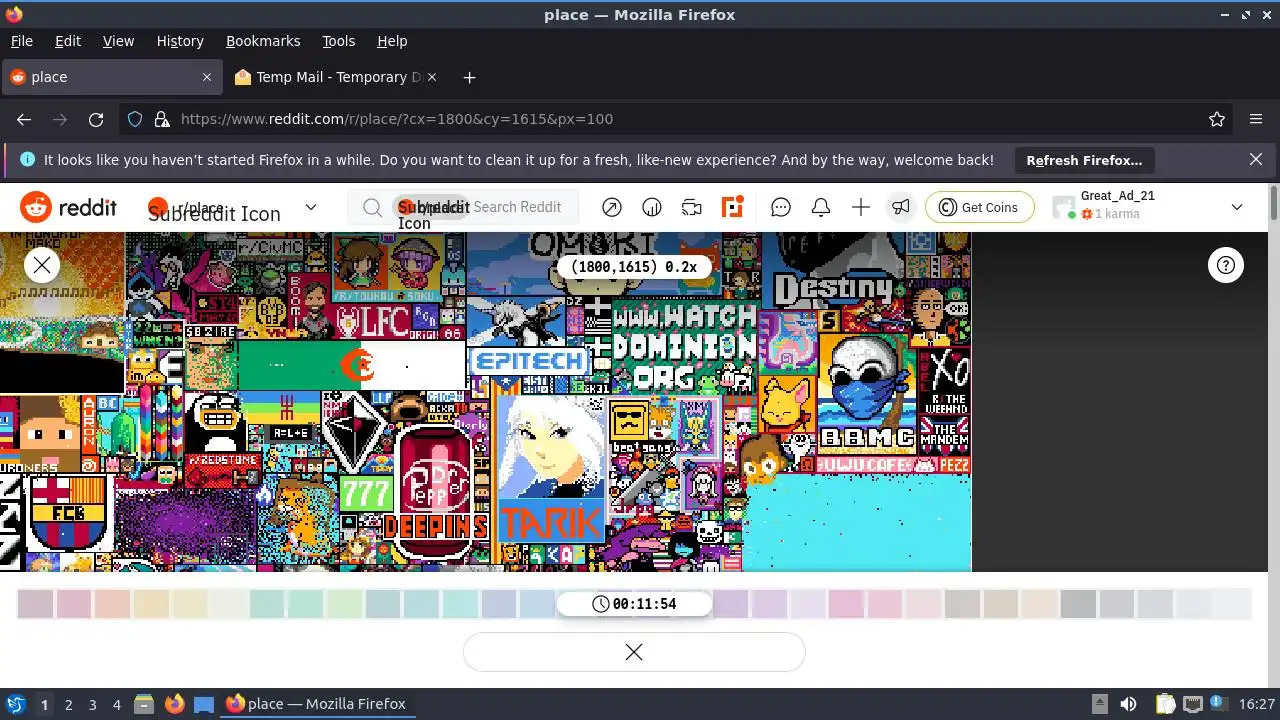Click the Destiny pixel art

[833, 290]
